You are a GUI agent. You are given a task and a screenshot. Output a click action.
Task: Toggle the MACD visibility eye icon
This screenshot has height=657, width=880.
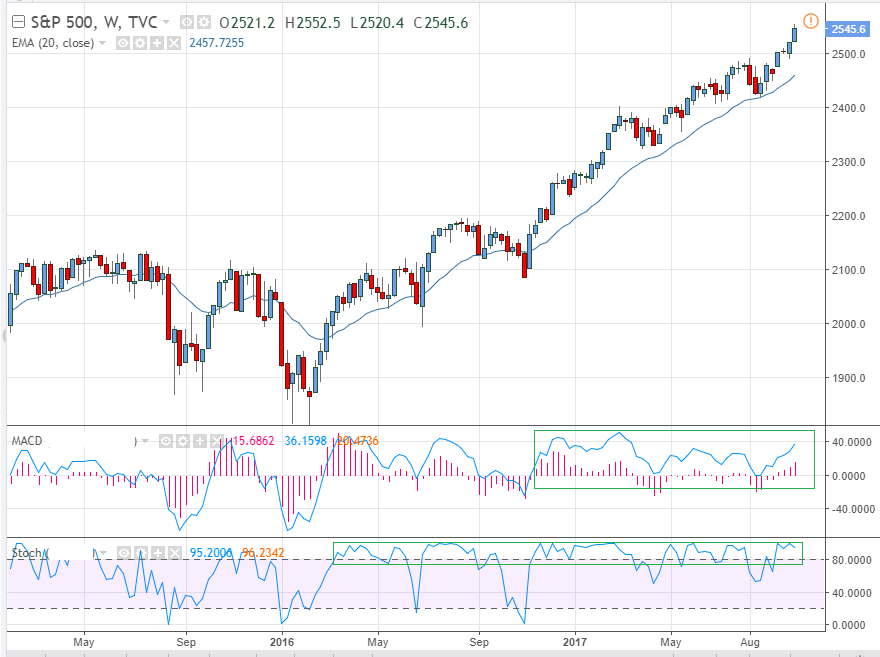[x=166, y=441]
